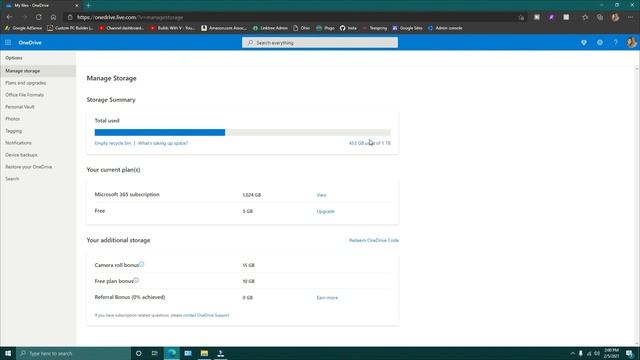Select Manage storage in the sidebar

[38, 71]
